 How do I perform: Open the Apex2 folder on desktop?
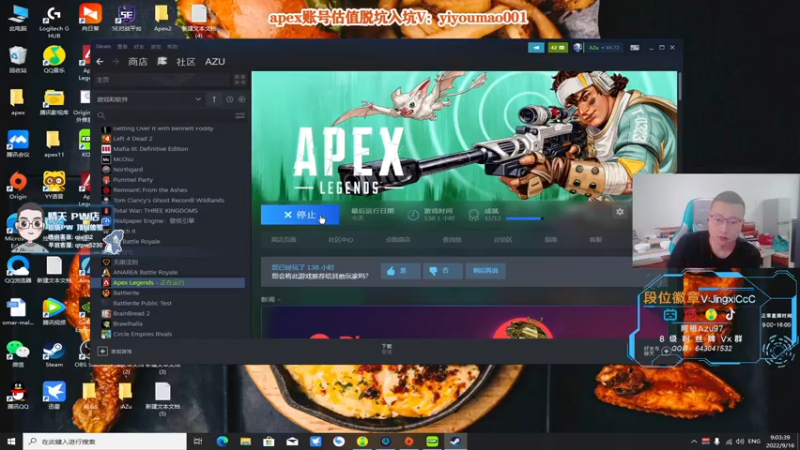point(162,18)
